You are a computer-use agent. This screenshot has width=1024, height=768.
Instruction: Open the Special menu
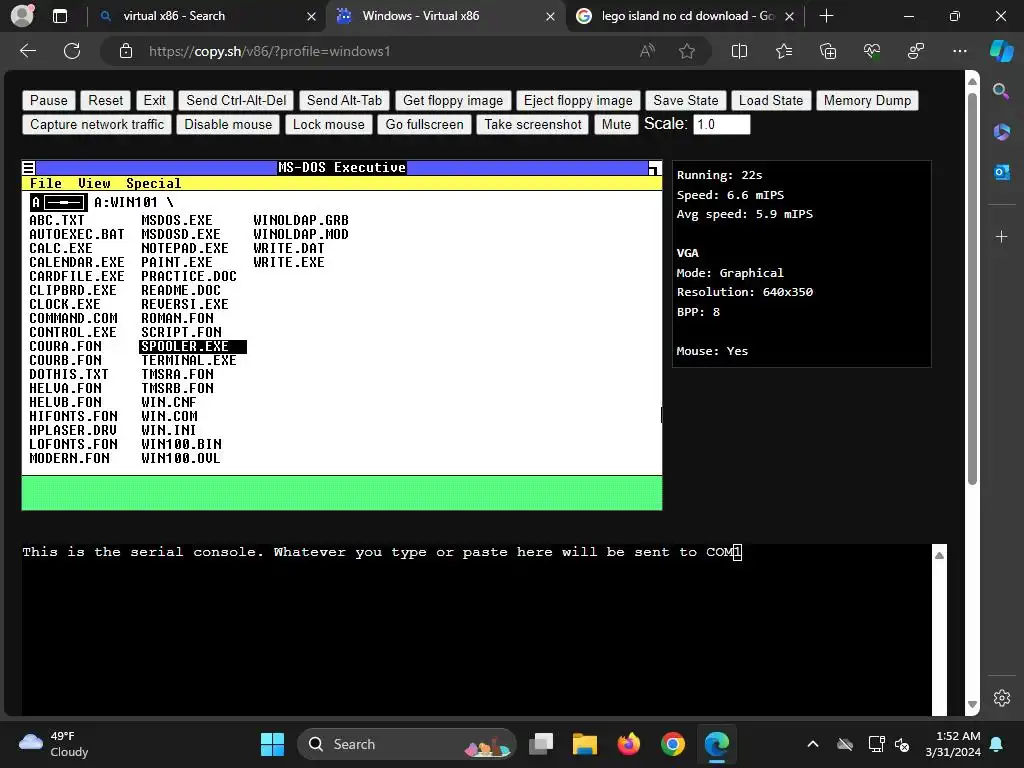point(153,184)
